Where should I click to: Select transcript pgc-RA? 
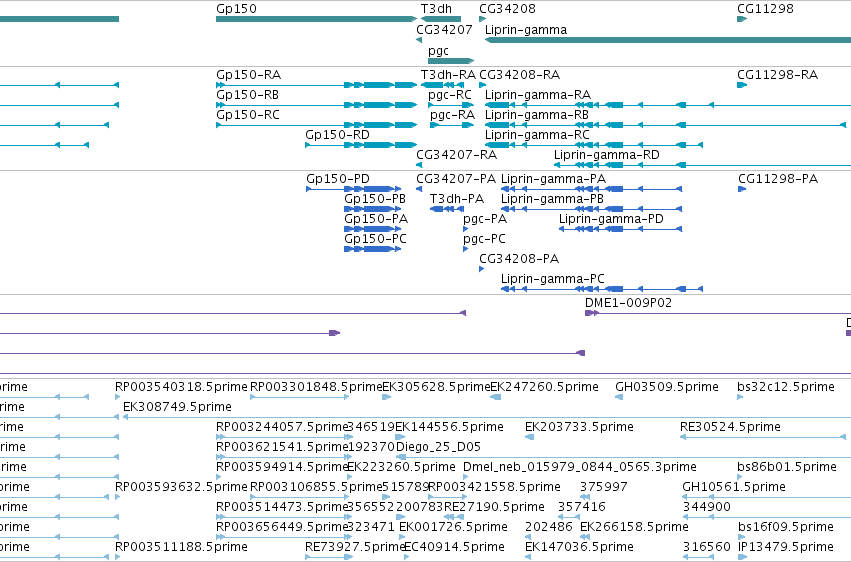pos(452,125)
